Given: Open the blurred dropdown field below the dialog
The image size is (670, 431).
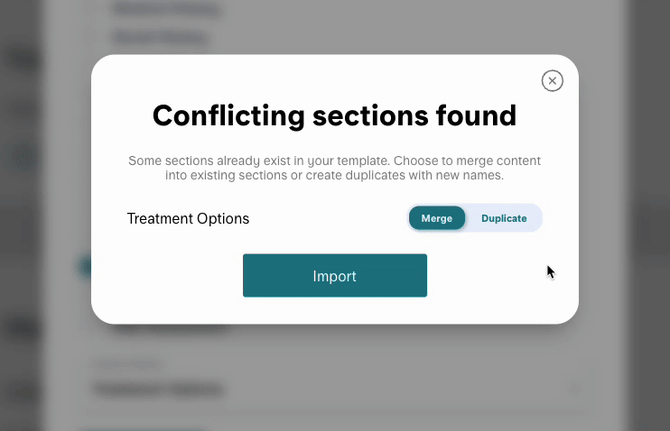Looking at the screenshot, I should pos(330,389).
